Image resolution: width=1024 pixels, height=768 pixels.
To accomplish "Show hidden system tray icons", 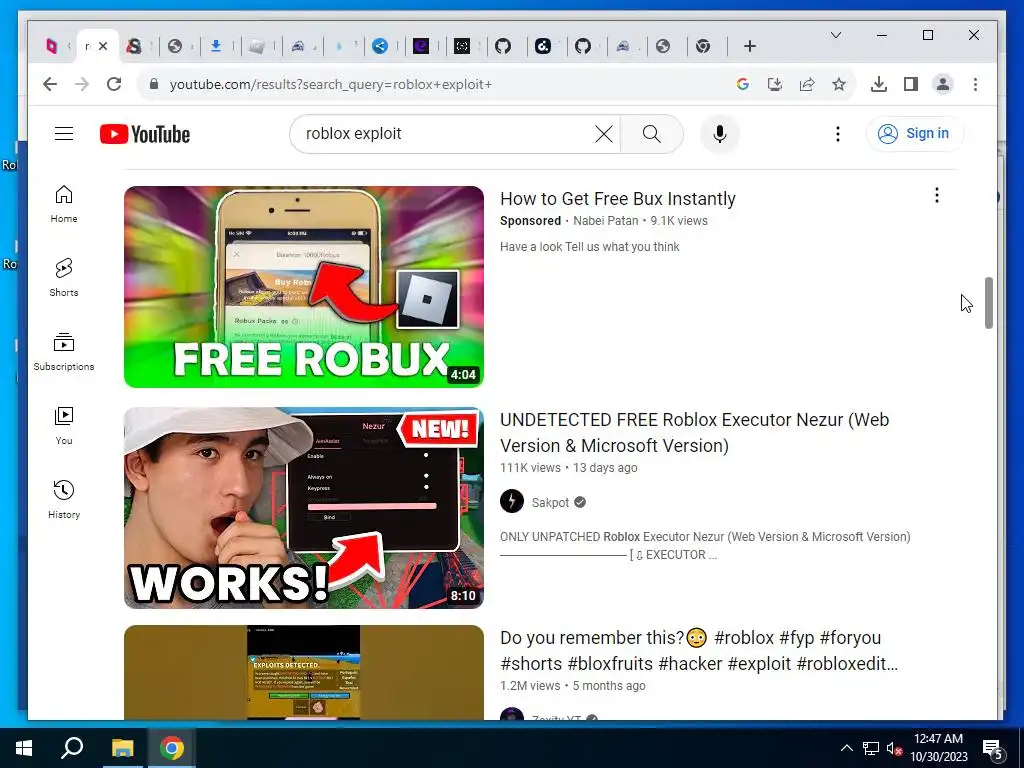I will [x=846, y=748].
